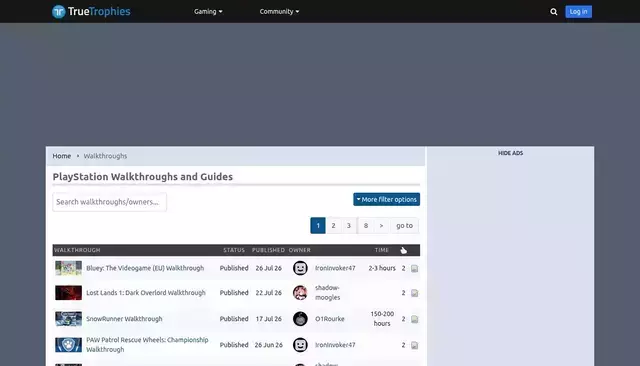The width and height of the screenshot is (640, 366).
Task: Go to Home breadcrumb
Action: (x=62, y=156)
